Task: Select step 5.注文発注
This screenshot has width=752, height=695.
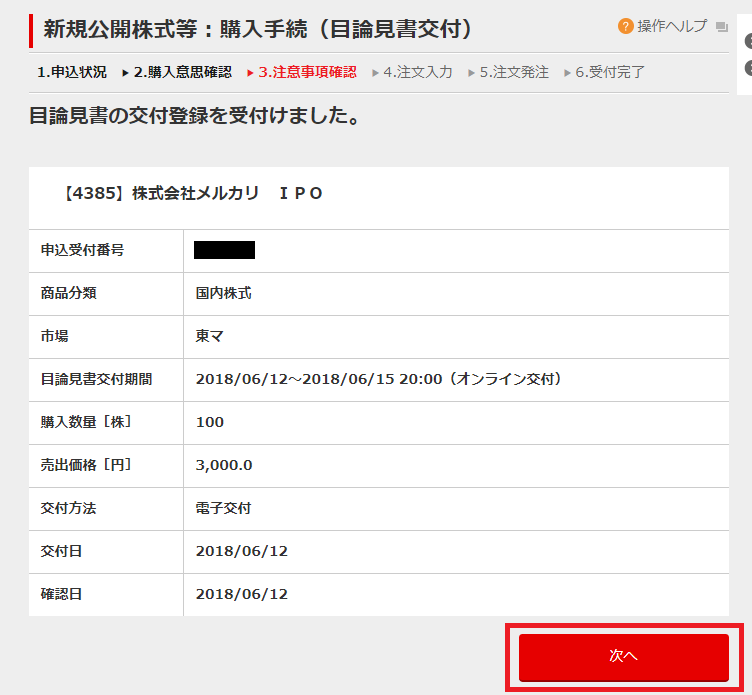Action: coord(514,72)
